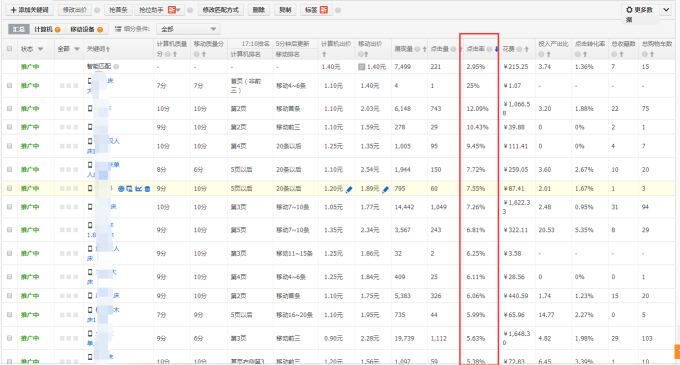
Task: Check the row with 9.45% click rate
Action: [10, 146]
